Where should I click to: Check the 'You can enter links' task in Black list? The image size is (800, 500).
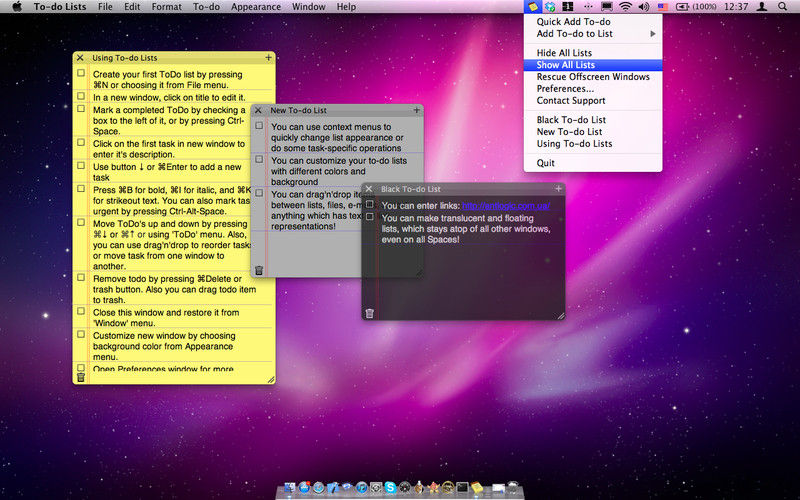click(370, 204)
